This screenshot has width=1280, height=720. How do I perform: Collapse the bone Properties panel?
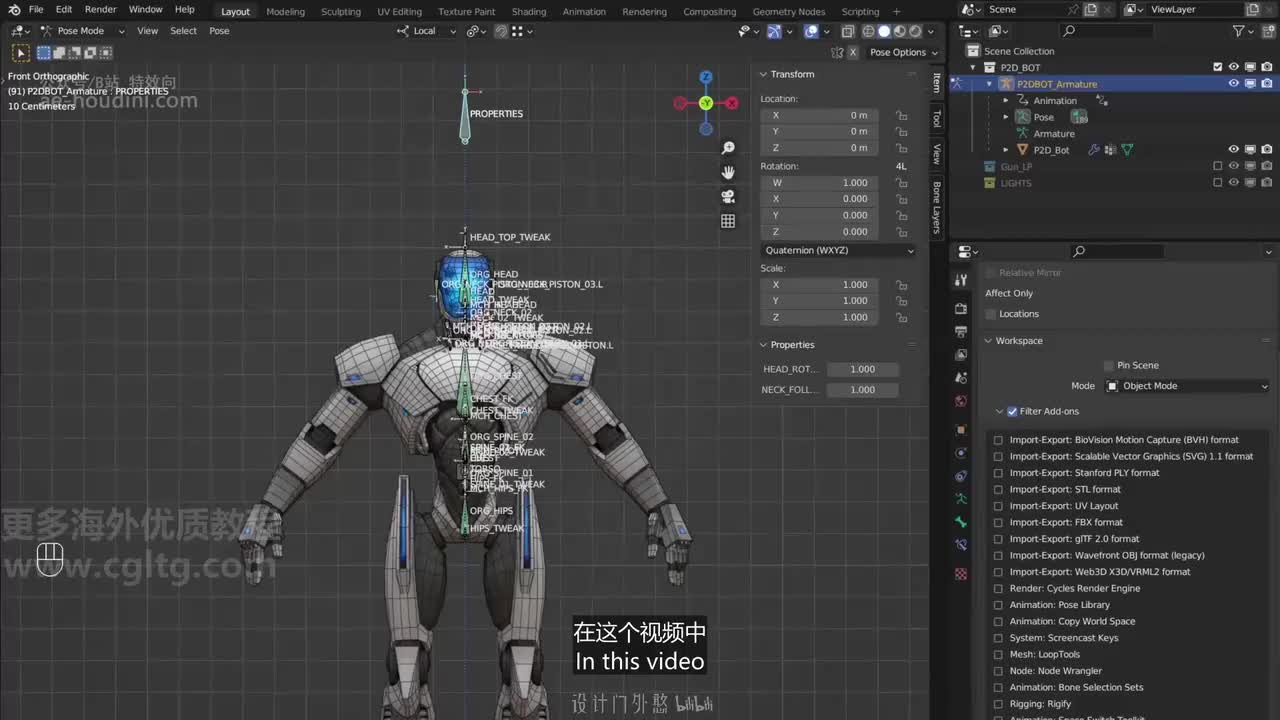coord(763,345)
